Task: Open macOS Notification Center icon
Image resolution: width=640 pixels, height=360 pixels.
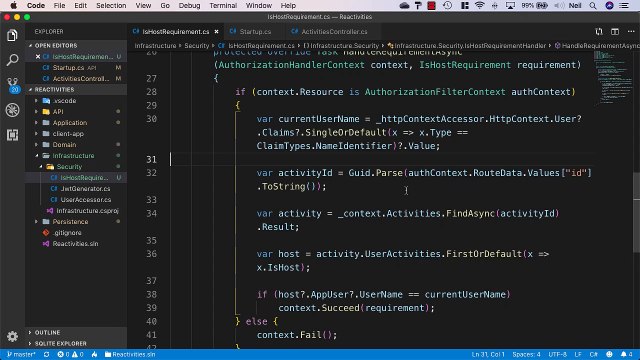Action: click(x=624, y=5)
